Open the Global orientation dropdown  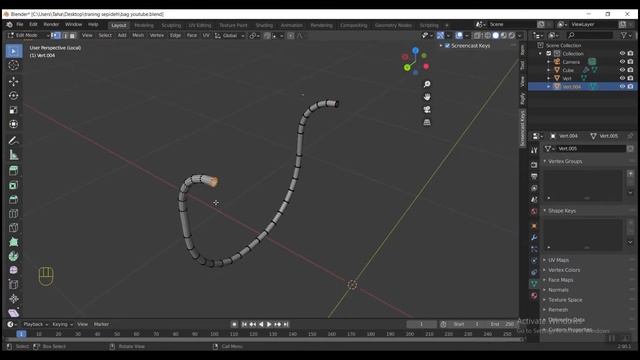[230, 36]
